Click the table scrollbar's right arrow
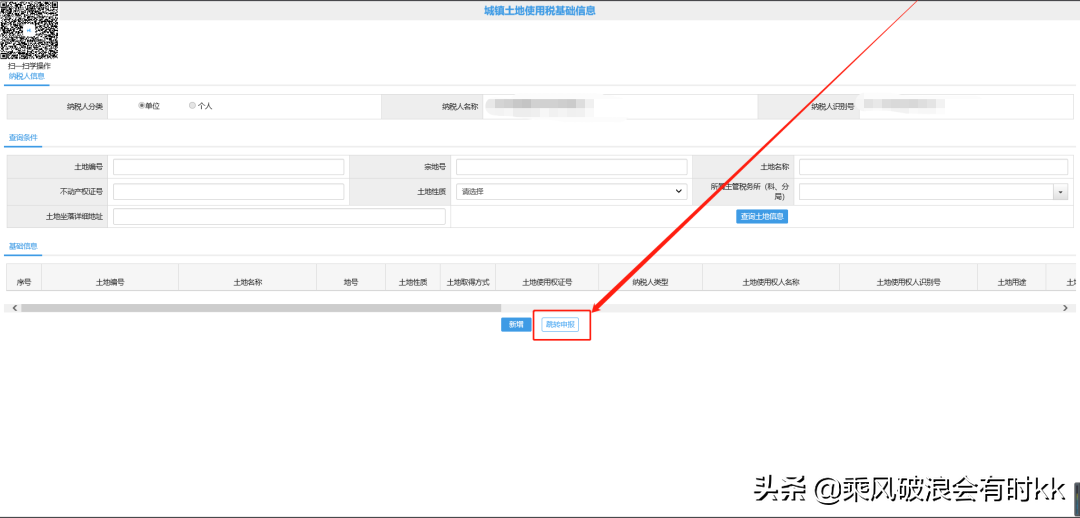Viewport: 1080px width, 518px height. click(x=1065, y=308)
